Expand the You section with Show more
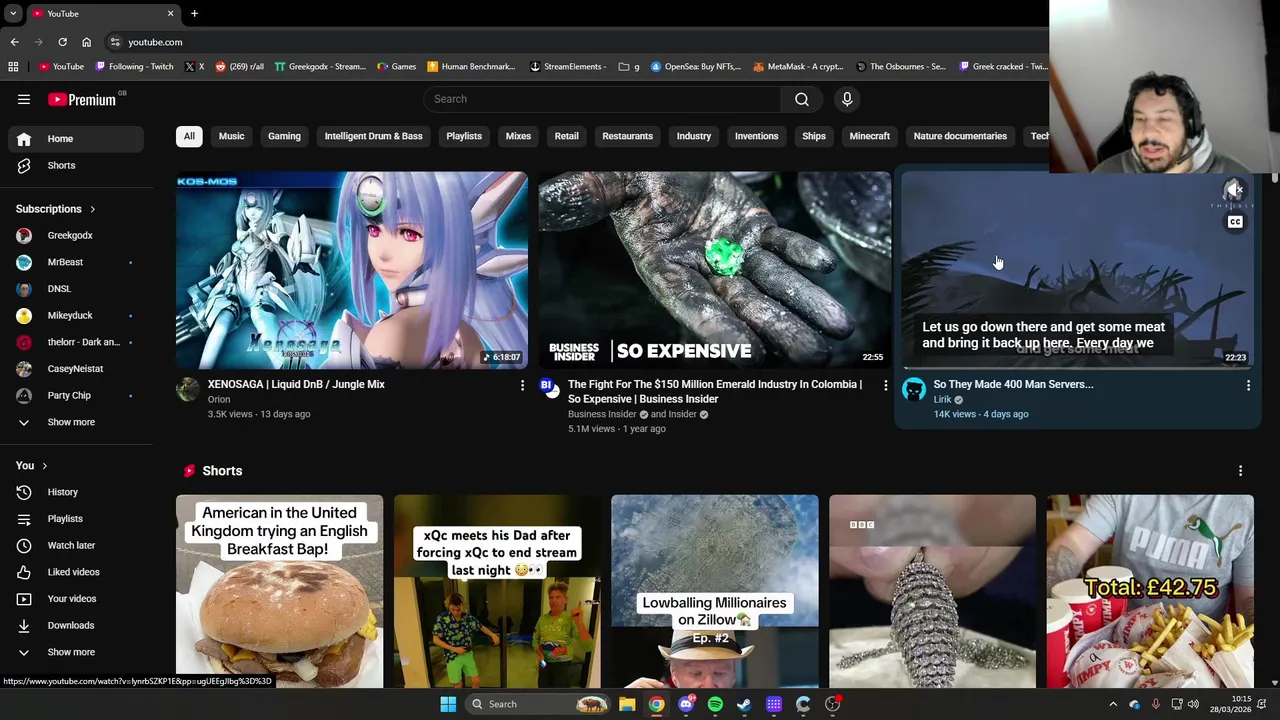Viewport: 1280px width, 720px height. pos(76,652)
